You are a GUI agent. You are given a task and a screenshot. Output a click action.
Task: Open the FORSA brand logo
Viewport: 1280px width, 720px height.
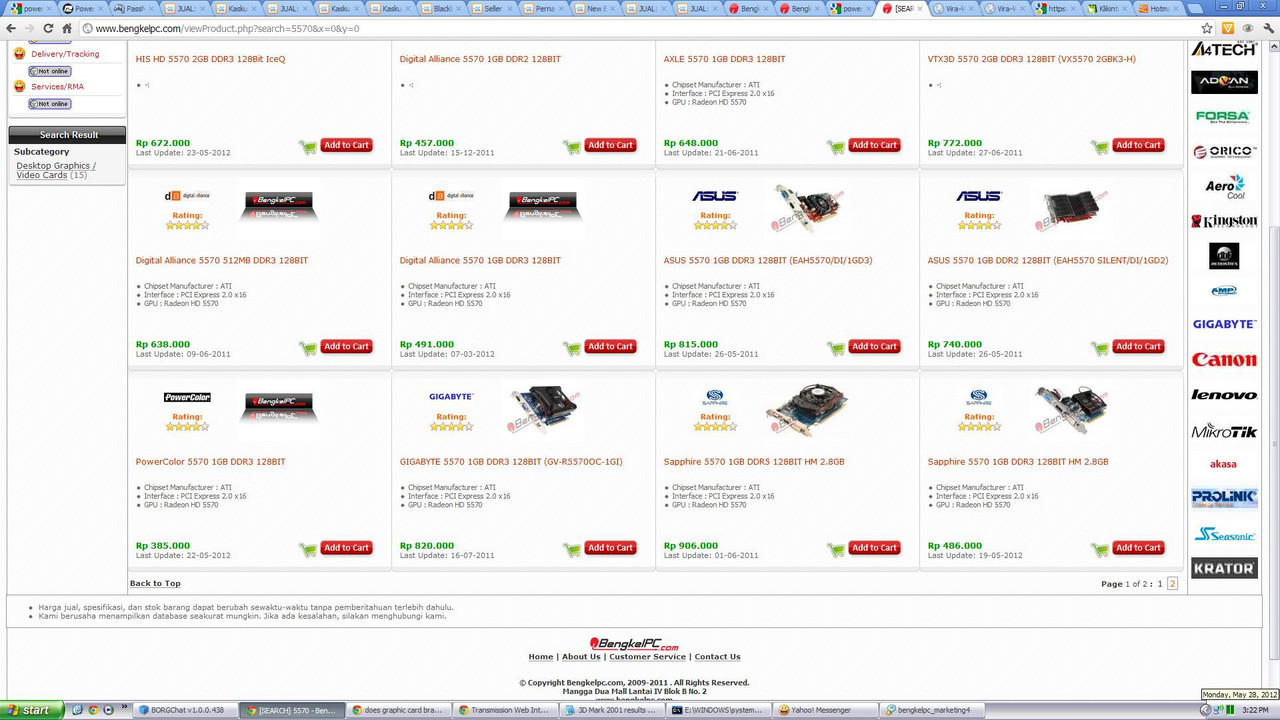click(1224, 117)
